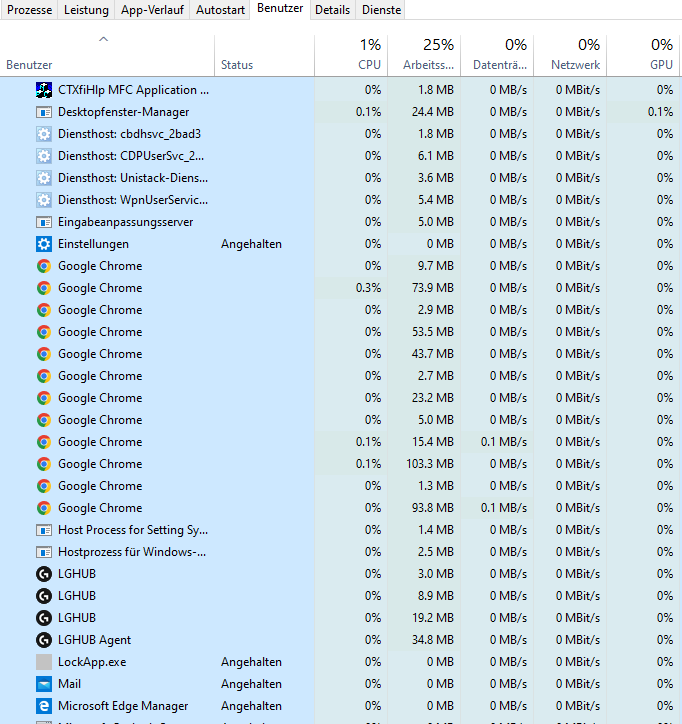
Task: Click the Desktopfenster-Manager icon
Action: click(44, 112)
